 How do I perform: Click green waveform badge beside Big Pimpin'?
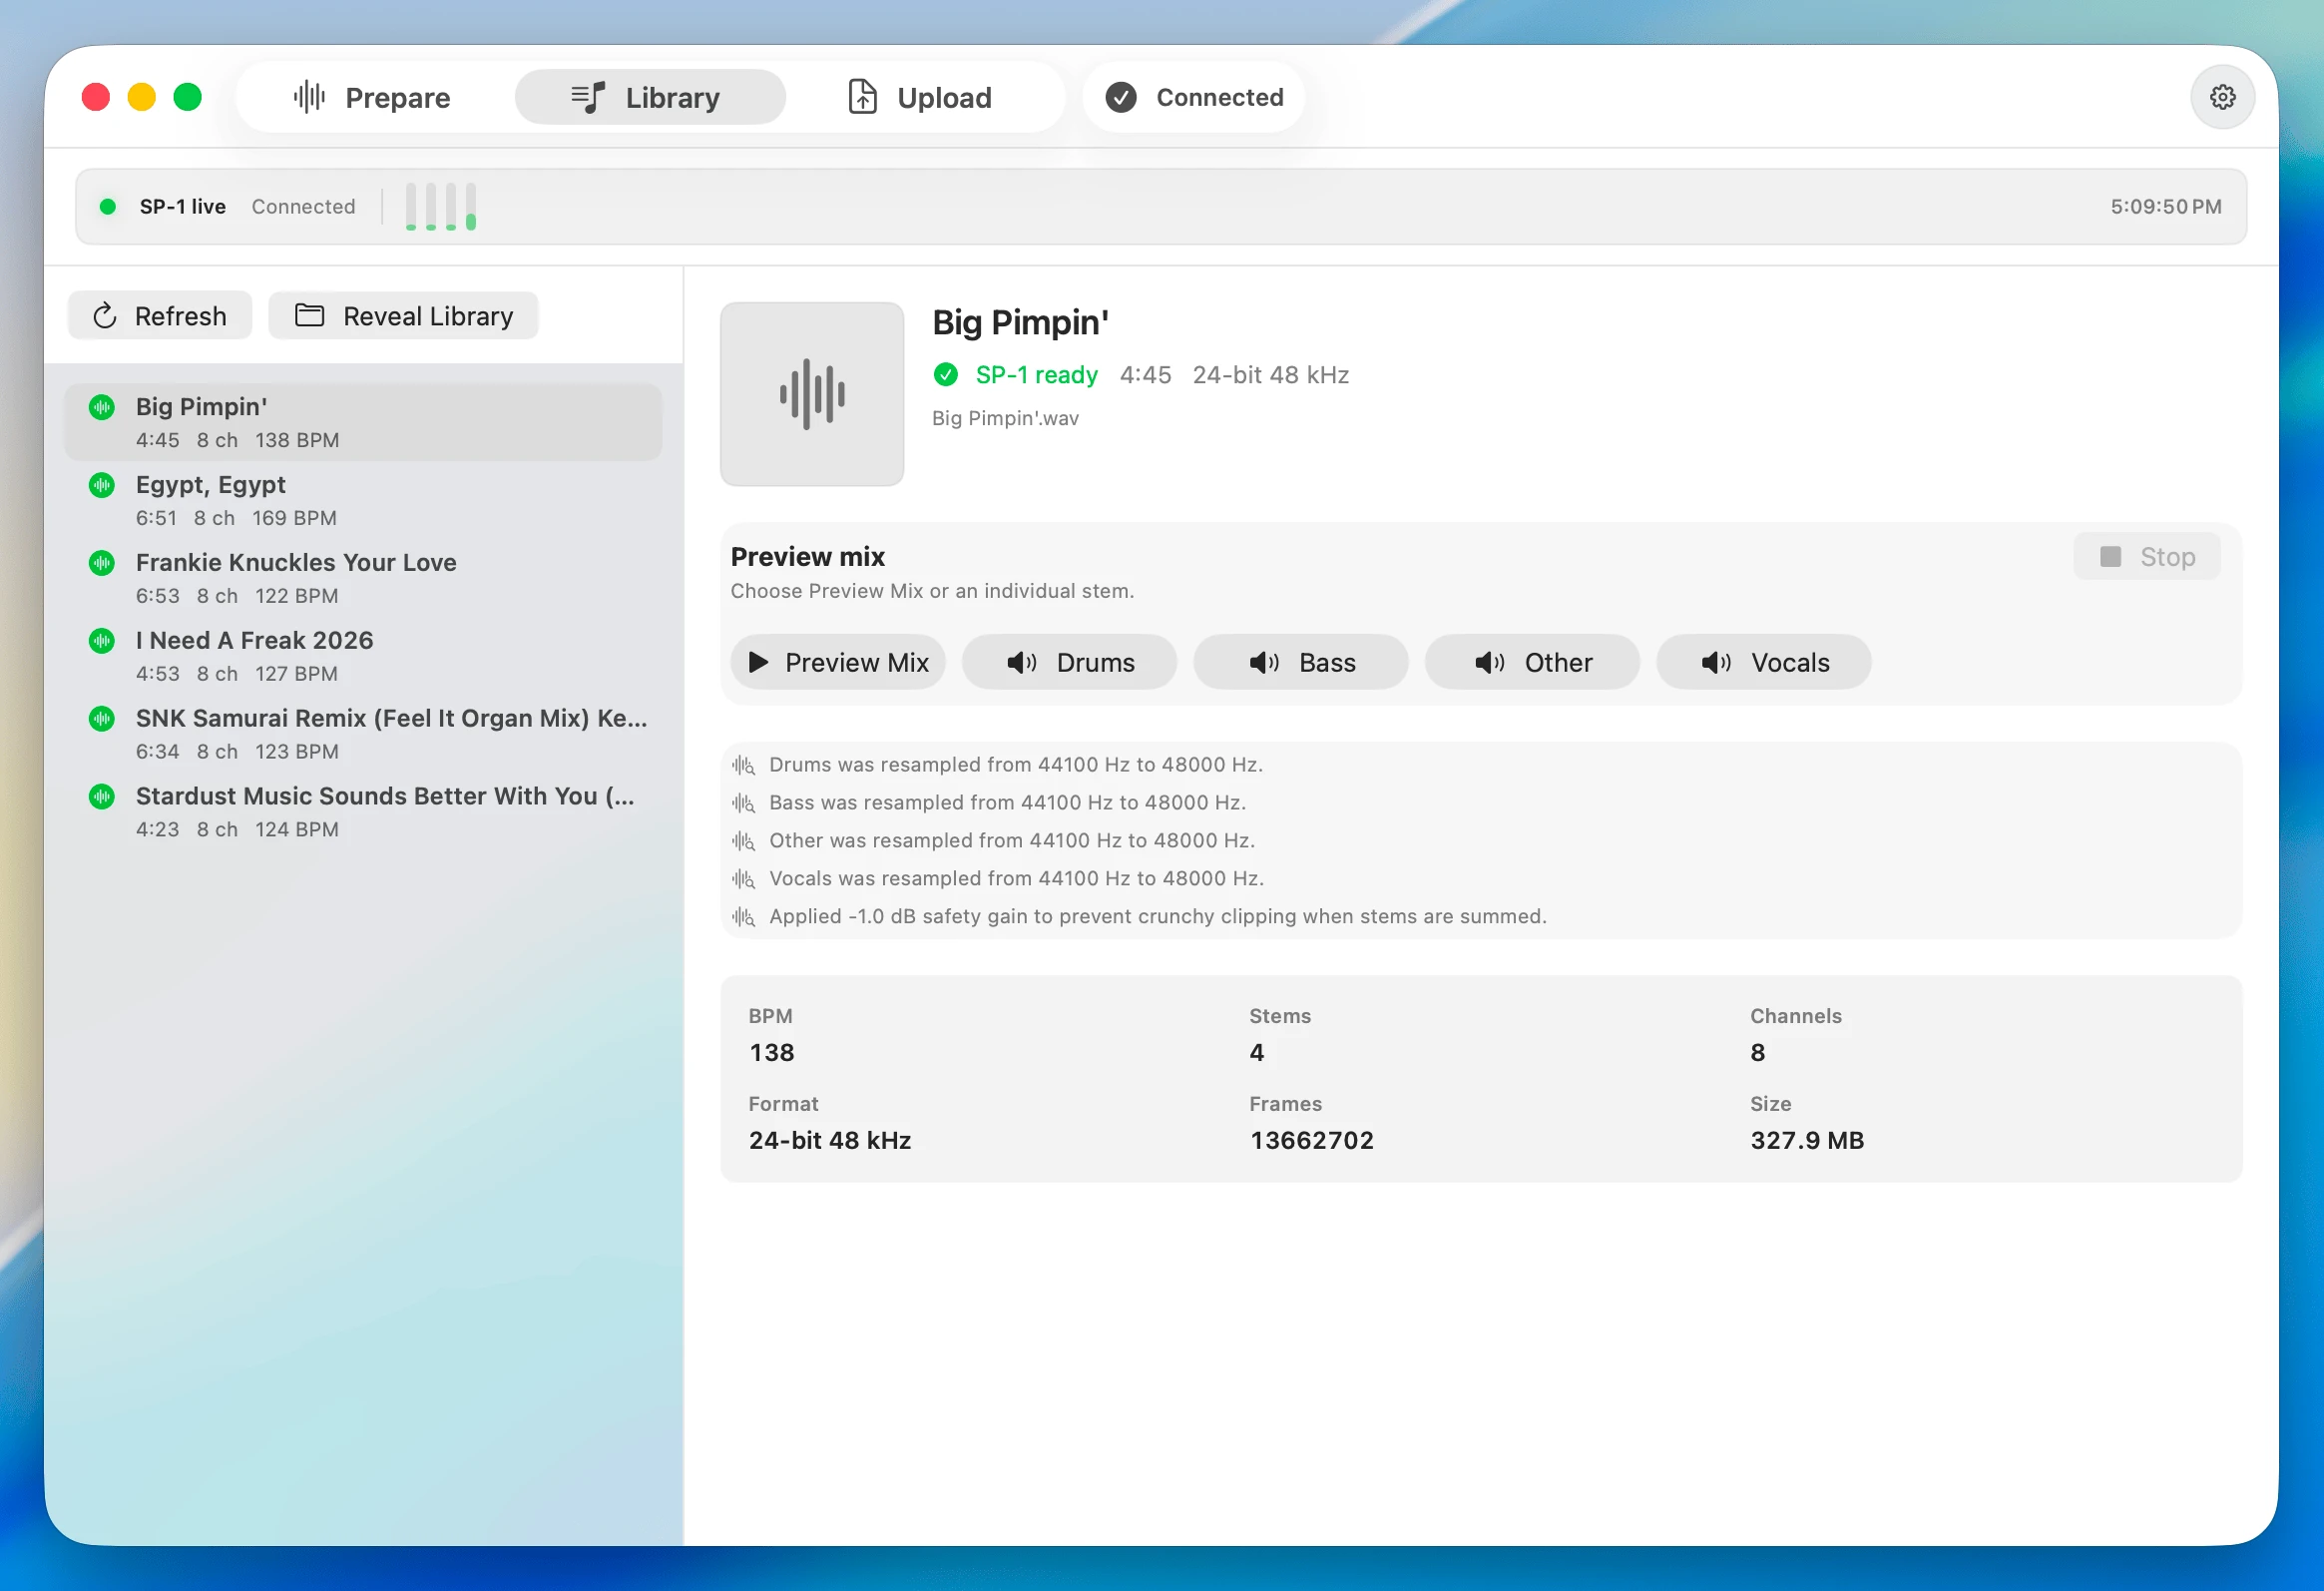click(x=102, y=407)
